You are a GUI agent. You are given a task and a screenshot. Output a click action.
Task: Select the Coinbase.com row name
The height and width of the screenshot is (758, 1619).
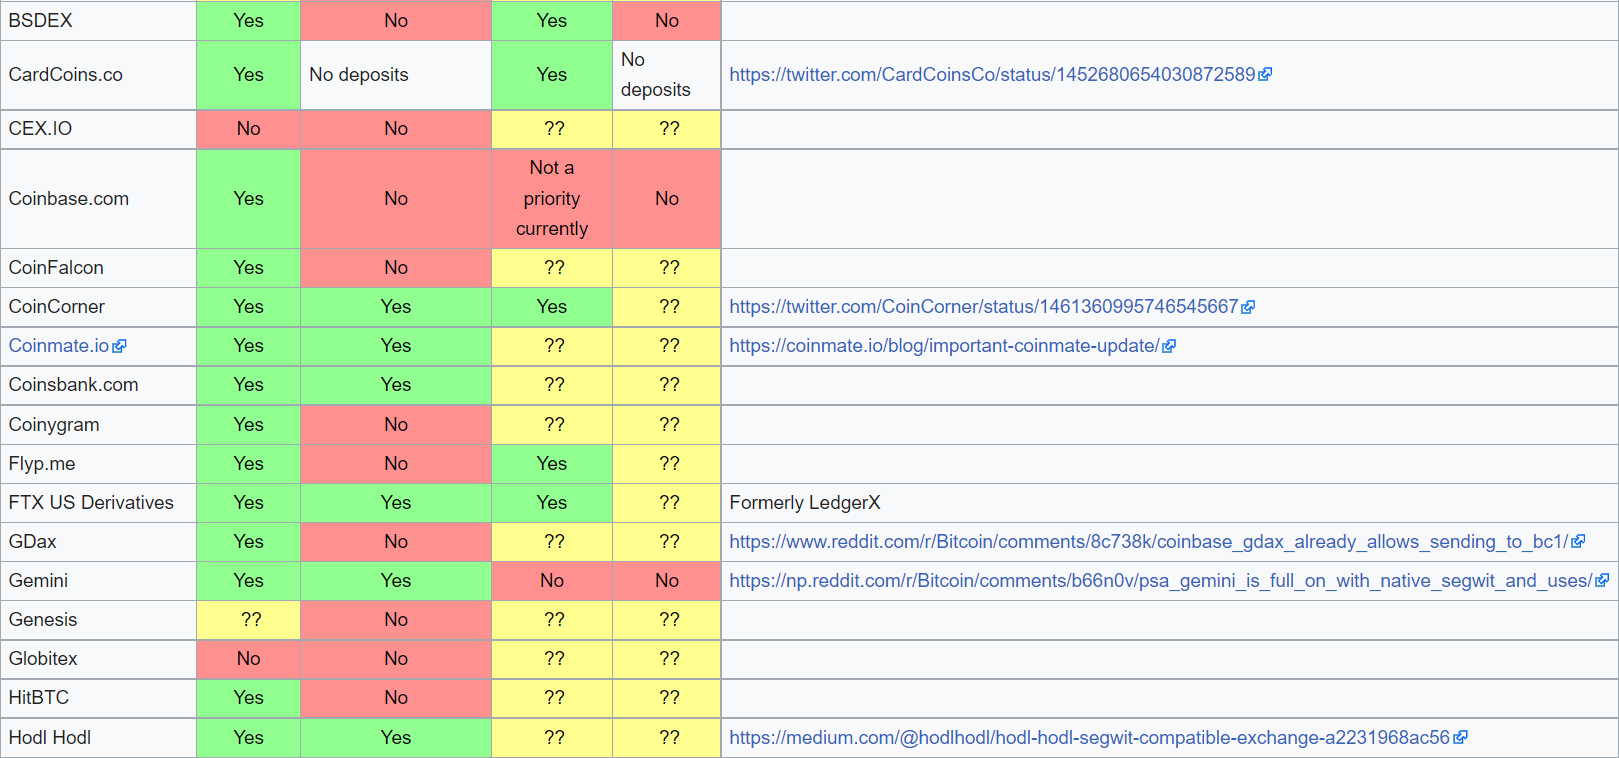point(68,199)
